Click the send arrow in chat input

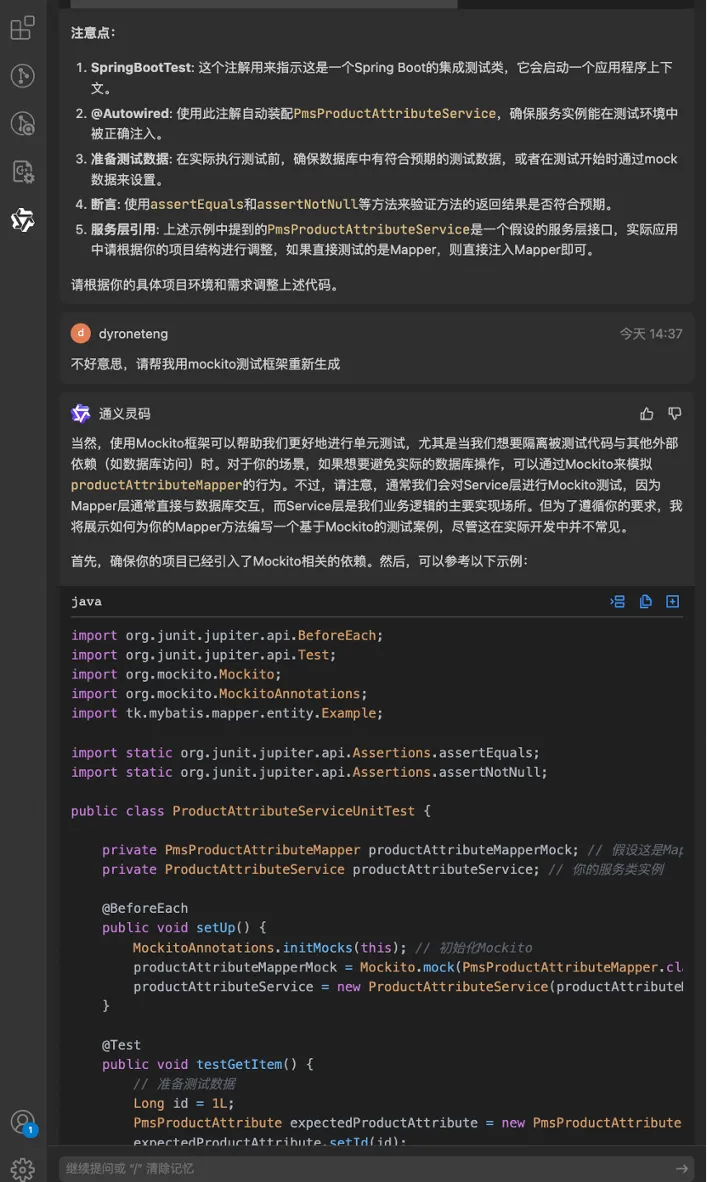pyautogui.click(x=682, y=1168)
